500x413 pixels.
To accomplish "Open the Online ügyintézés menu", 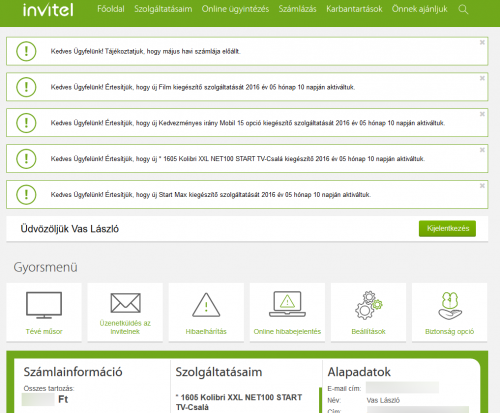I will pos(235,9).
